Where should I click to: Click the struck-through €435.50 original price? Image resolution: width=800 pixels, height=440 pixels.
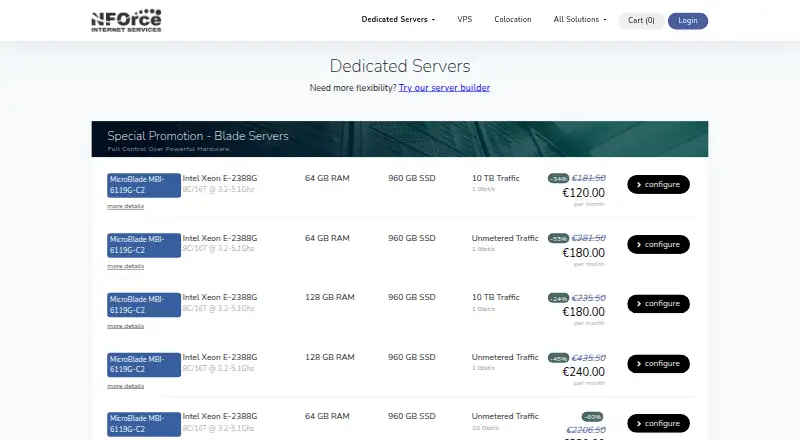[589, 358]
